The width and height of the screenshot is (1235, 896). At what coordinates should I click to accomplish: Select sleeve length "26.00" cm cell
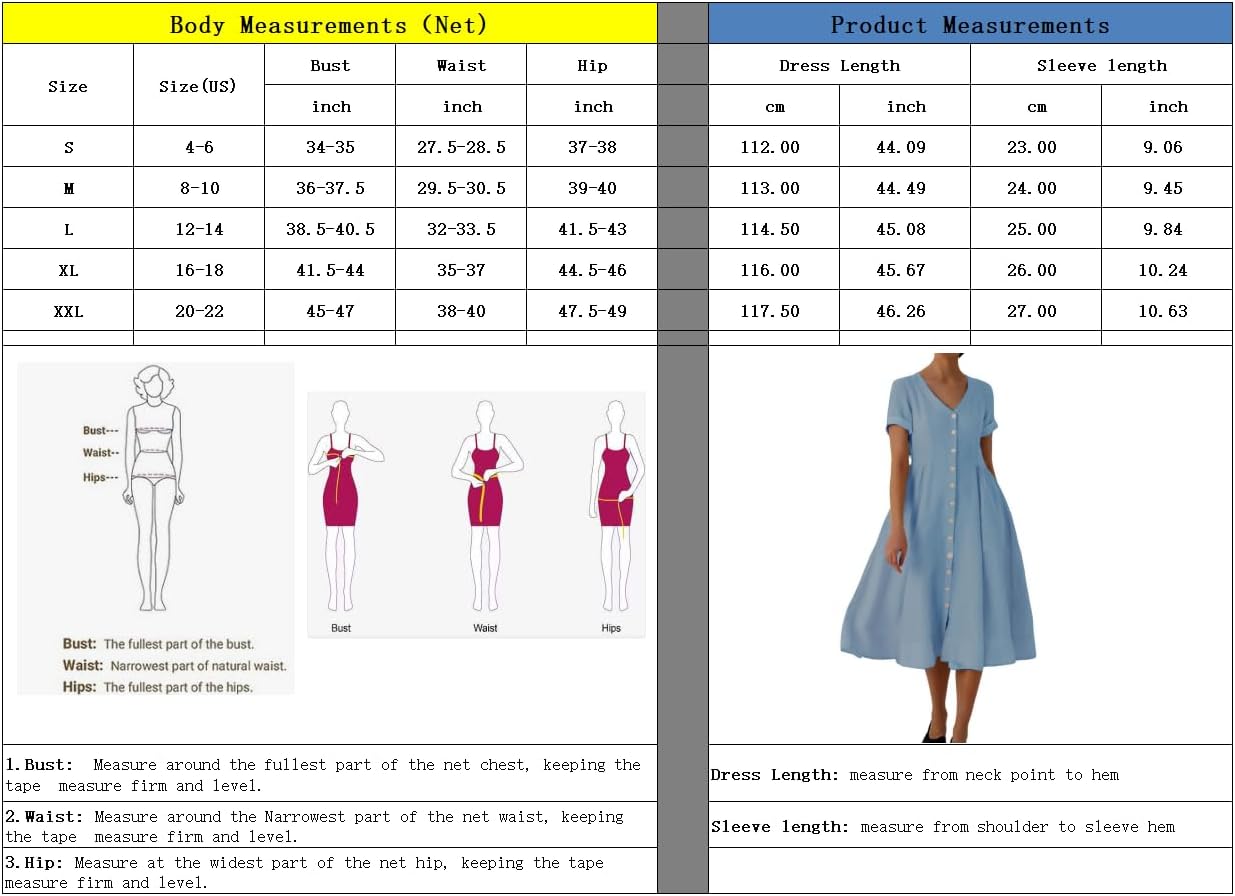pyautogui.click(x=1036, y=270)
